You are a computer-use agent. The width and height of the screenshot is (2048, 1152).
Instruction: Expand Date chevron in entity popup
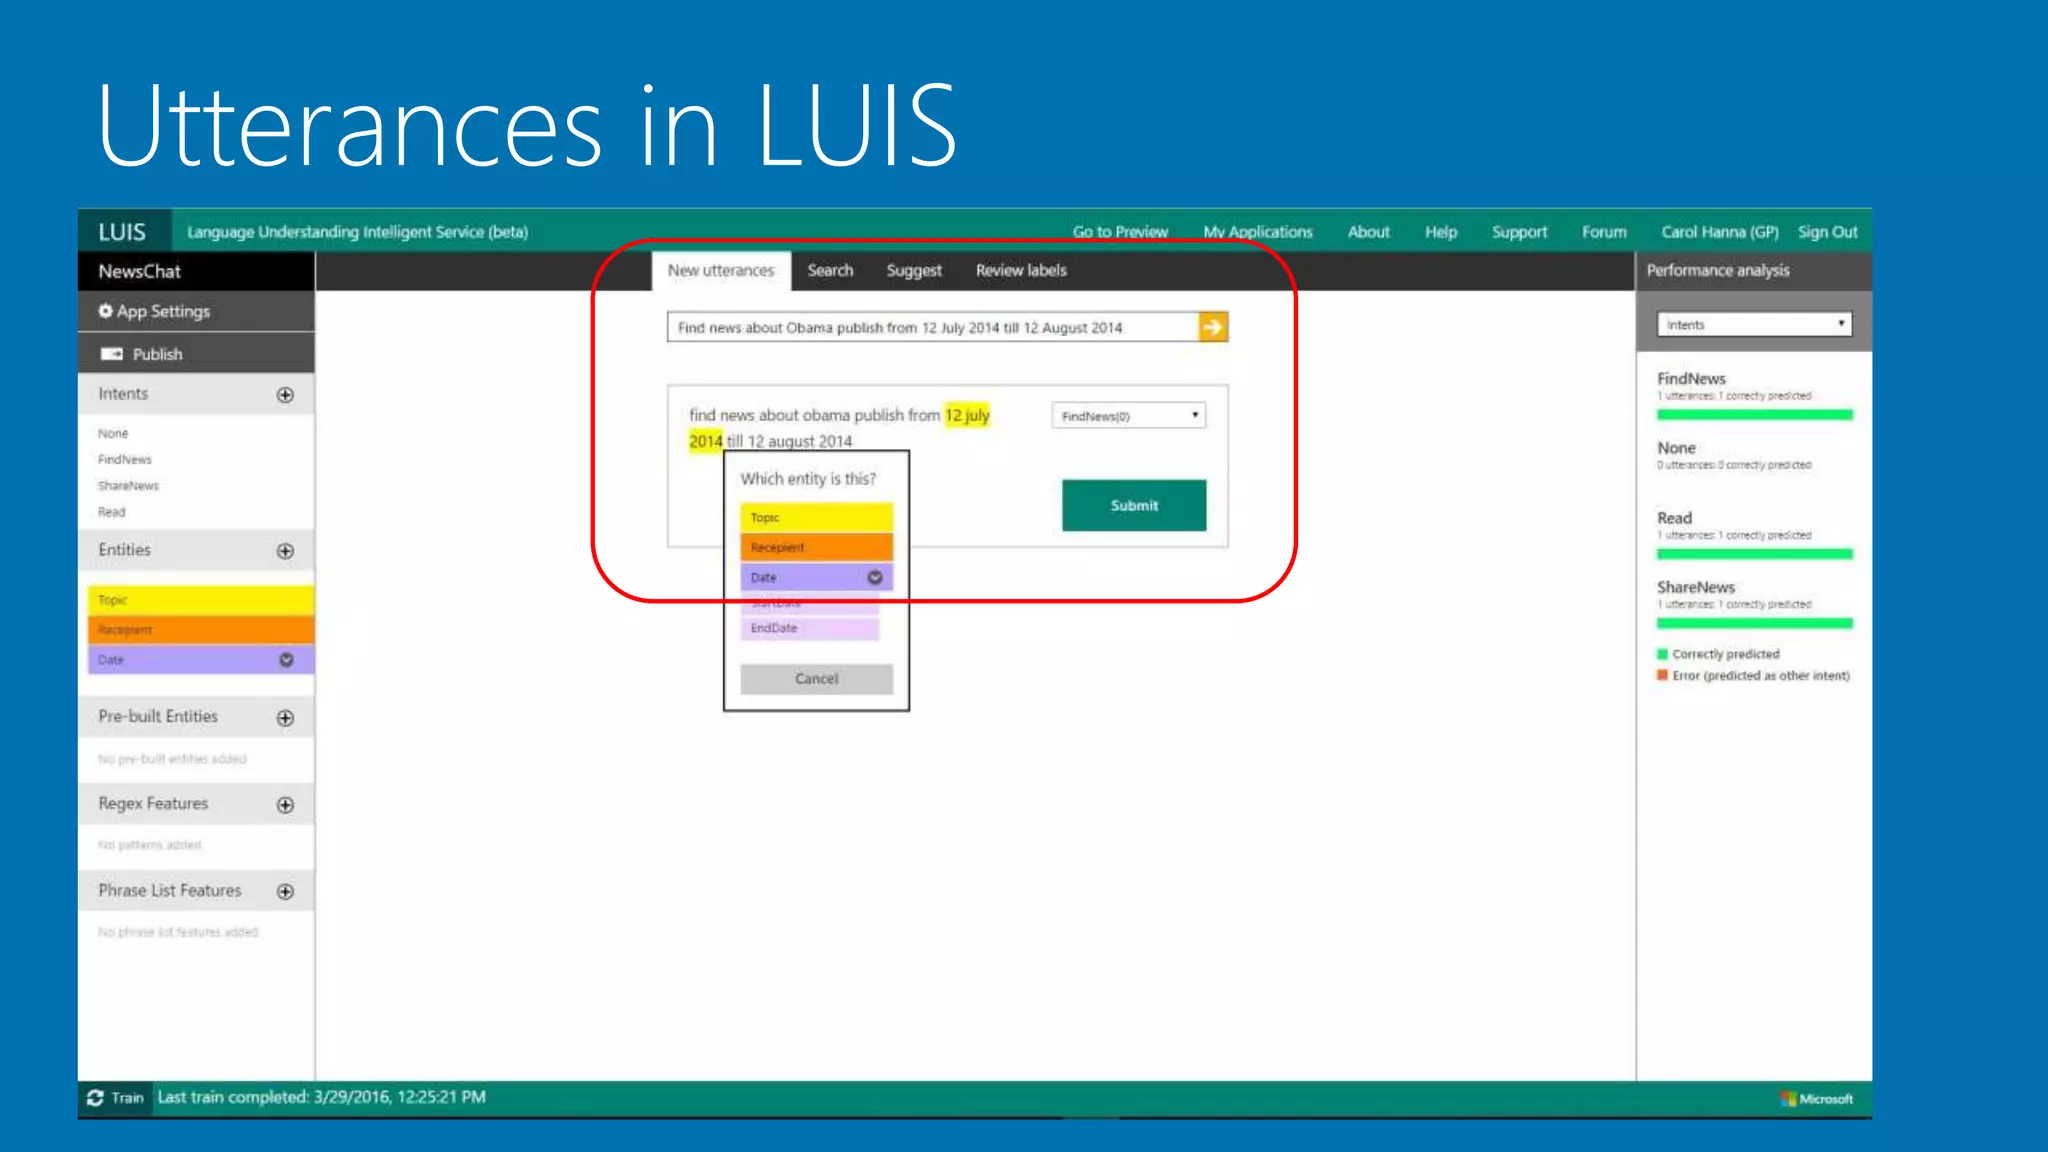click(875, 577)
